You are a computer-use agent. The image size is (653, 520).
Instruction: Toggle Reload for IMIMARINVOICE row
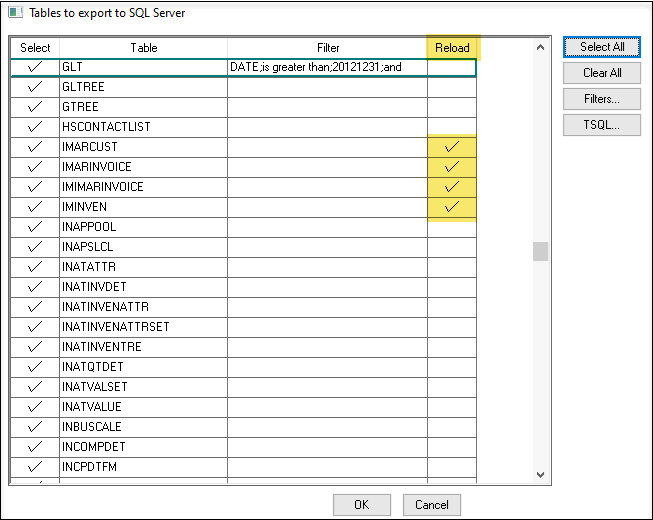click(x=451, y=187)
